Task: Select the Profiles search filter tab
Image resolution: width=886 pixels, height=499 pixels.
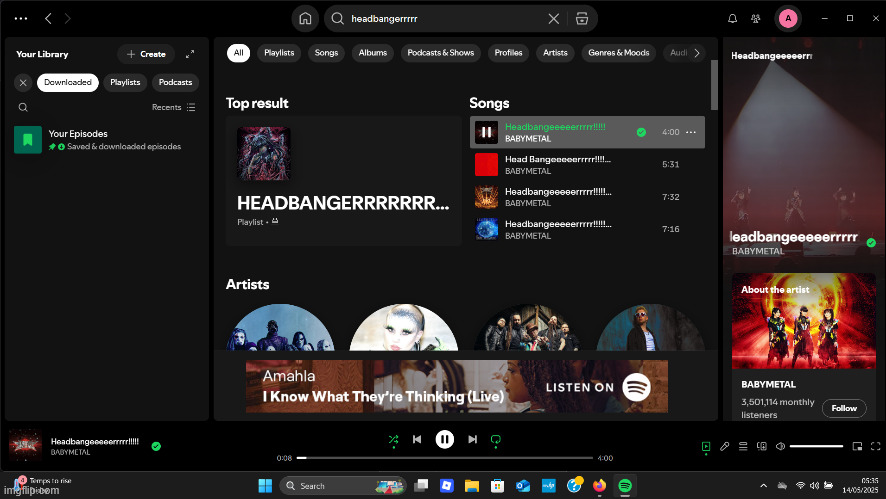Action: pos(508,53)
